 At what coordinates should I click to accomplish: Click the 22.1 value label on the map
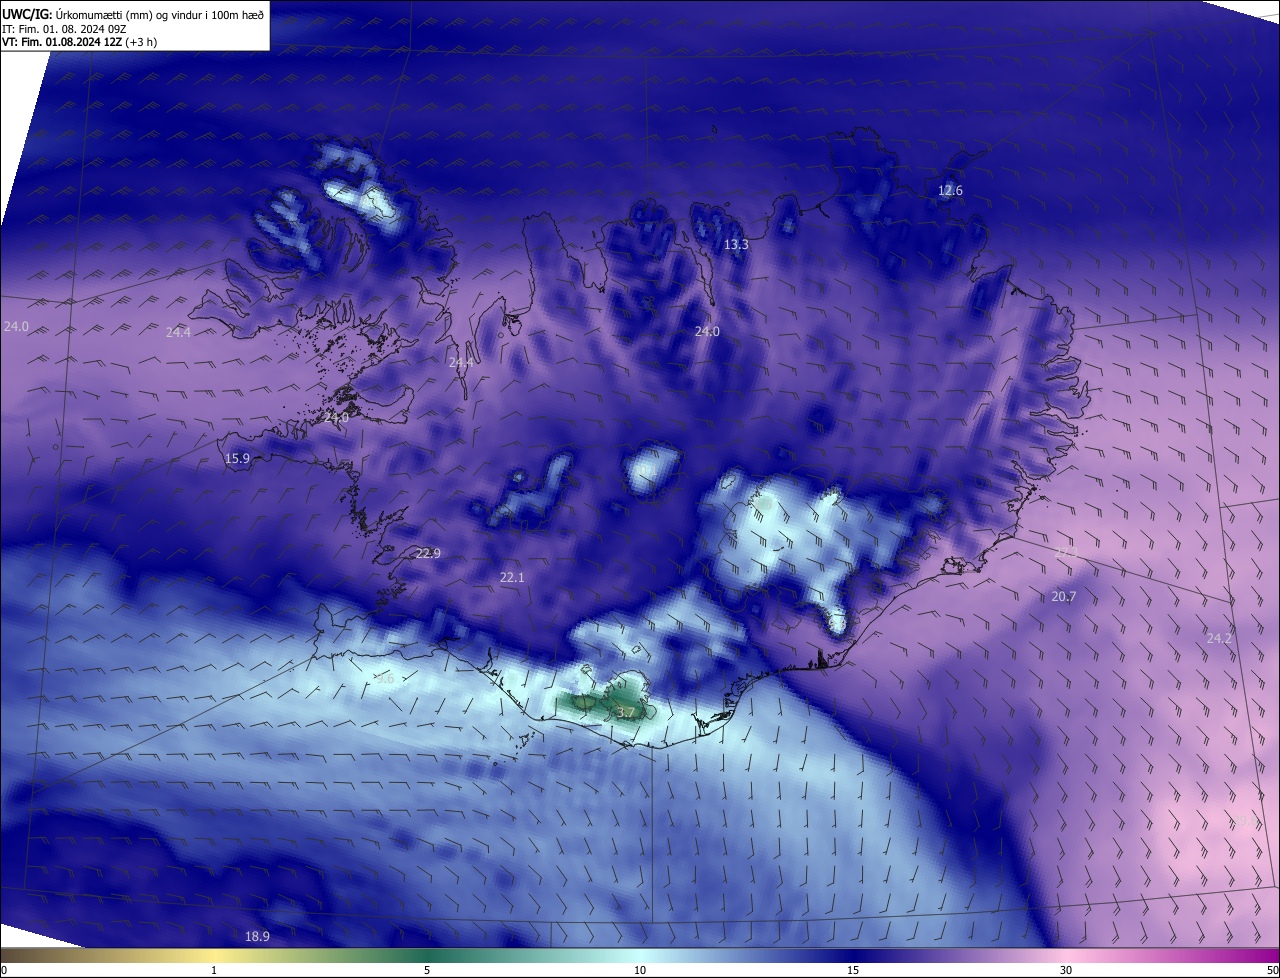point(512,578)
